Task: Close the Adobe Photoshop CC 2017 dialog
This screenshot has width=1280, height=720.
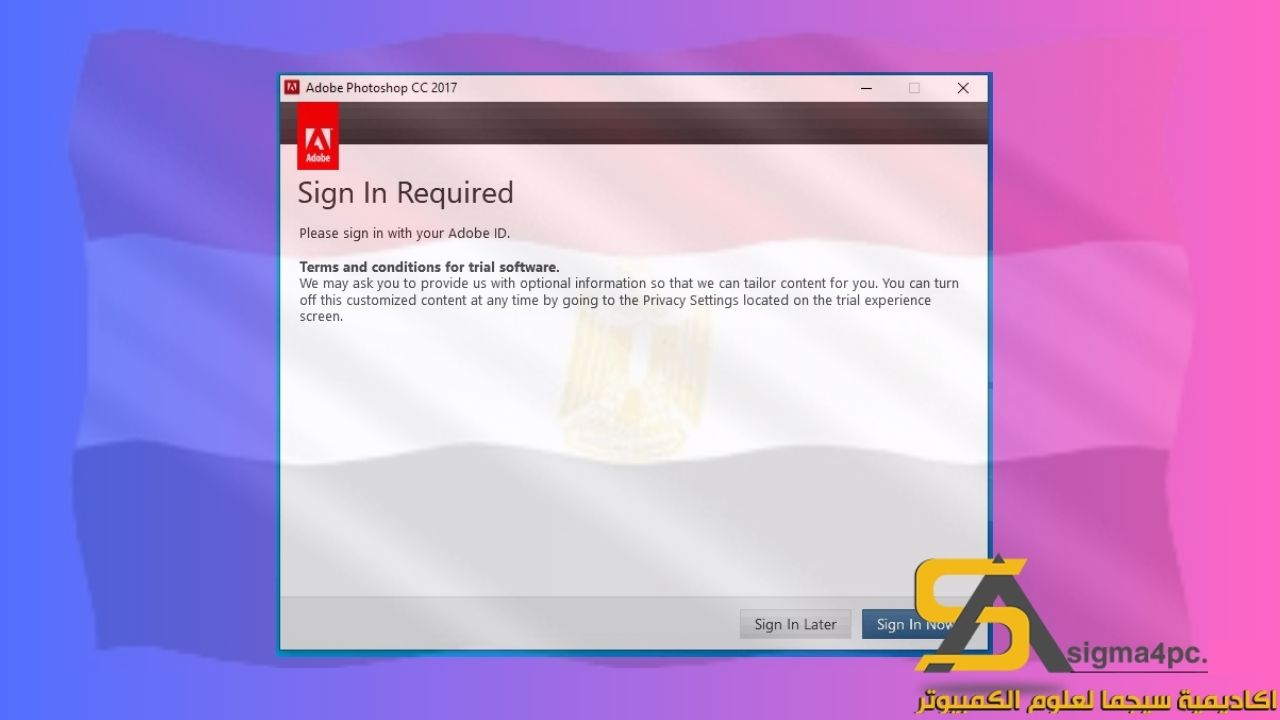Action: pyautogui.click(x=963, y=88)
